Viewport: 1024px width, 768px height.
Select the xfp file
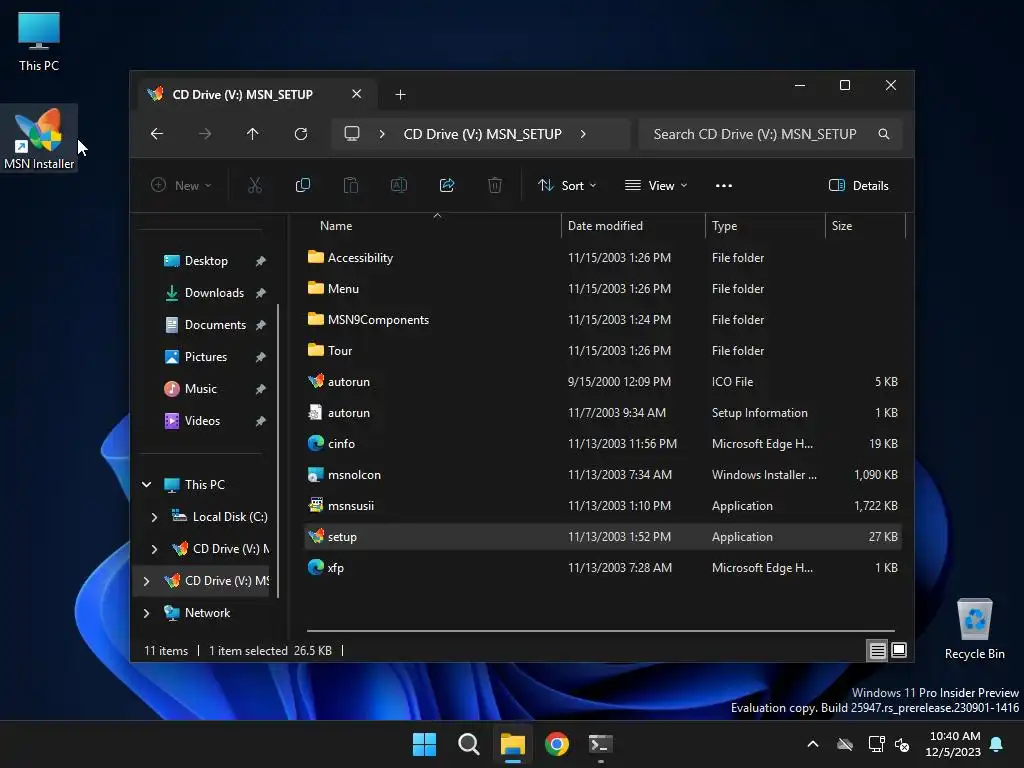pyautogui.click(x=603, y=568)
